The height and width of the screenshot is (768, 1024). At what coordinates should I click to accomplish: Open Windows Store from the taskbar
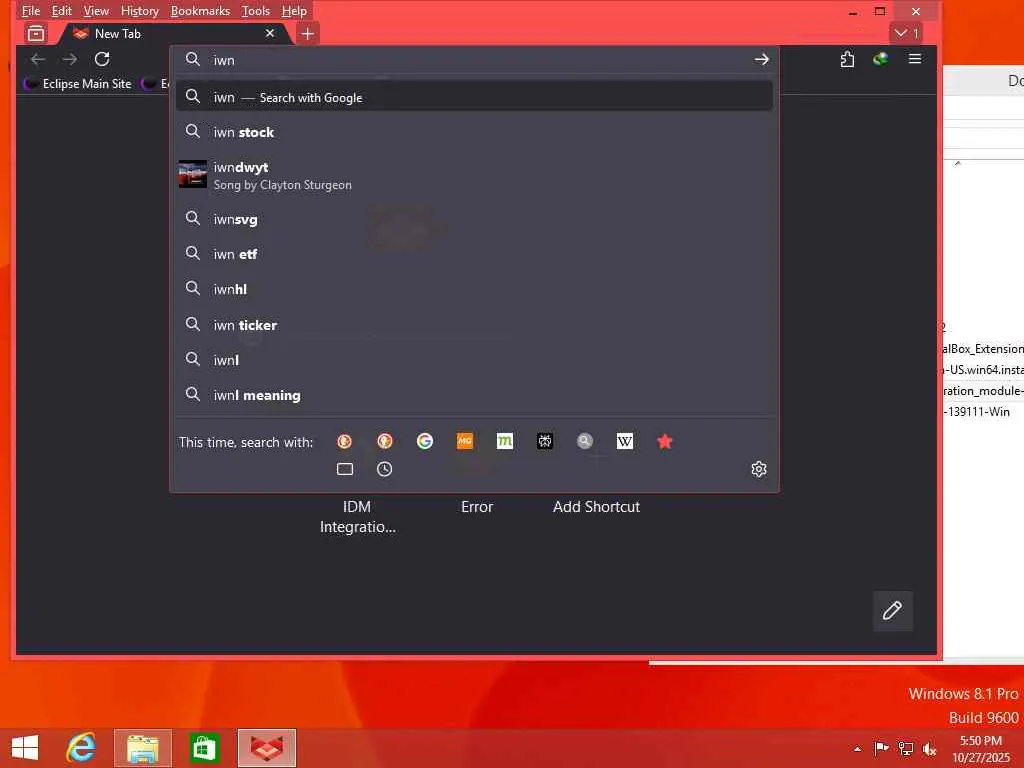[x=204, y=748]
